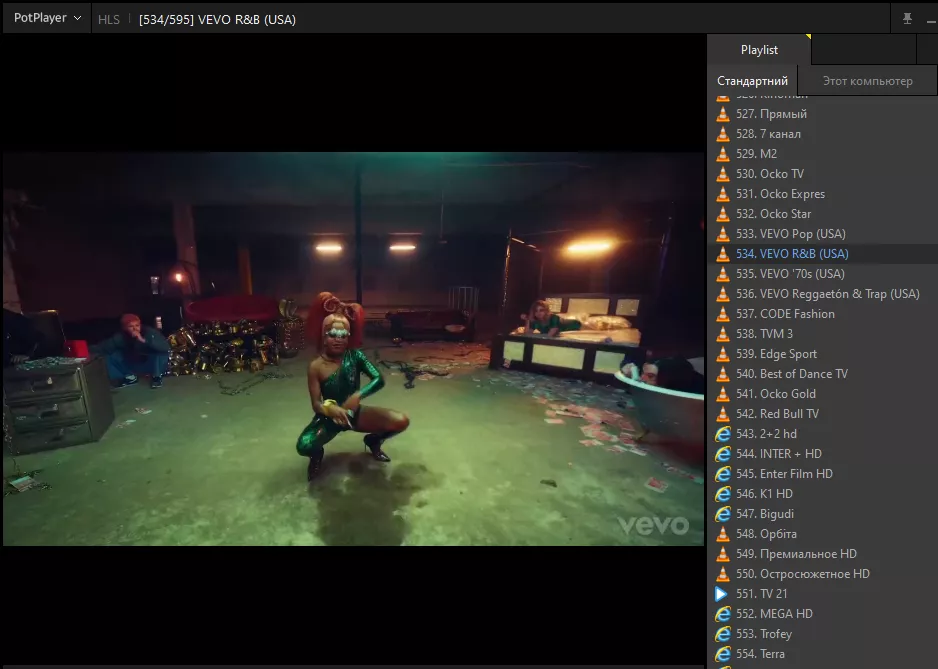Click blue play icon beside 551. TV 21
The image size is (938, 669).
coord(721,594)
